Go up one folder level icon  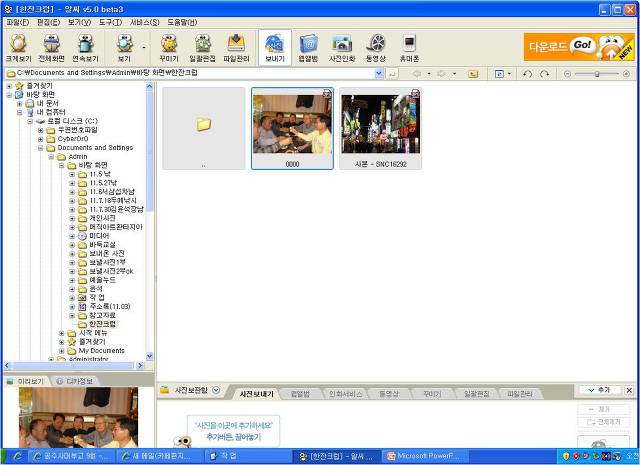(x=473, y=74)
